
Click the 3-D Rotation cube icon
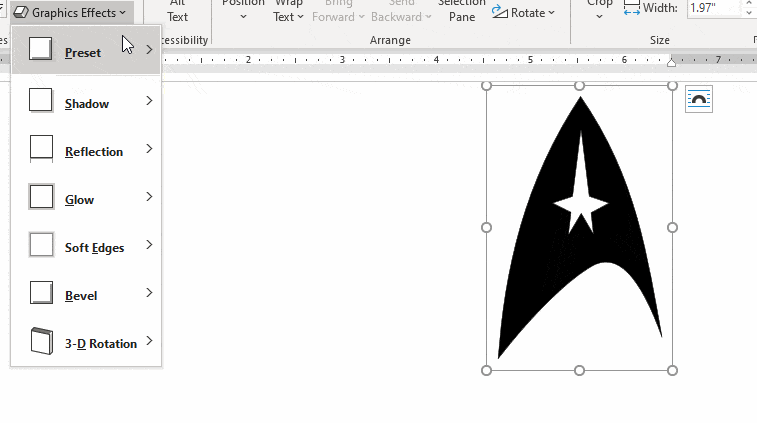click(x=41, y=341)
